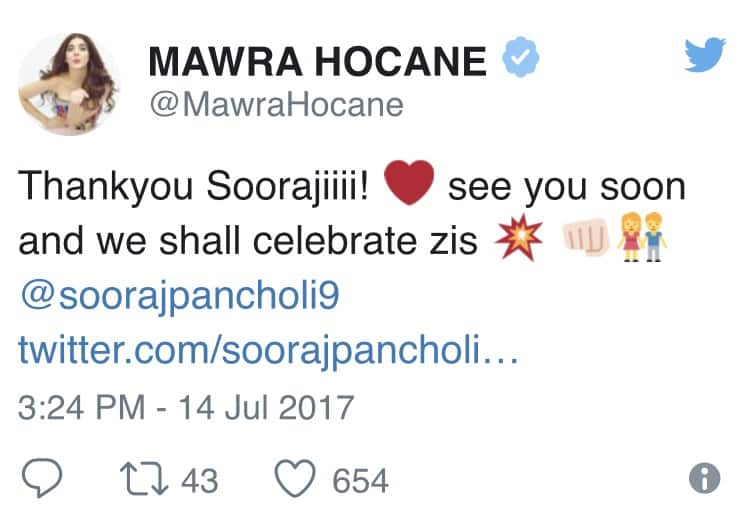This screenshot has height=525, width=750.
Task: Open the tweet info icon
Action: [704, 478]
